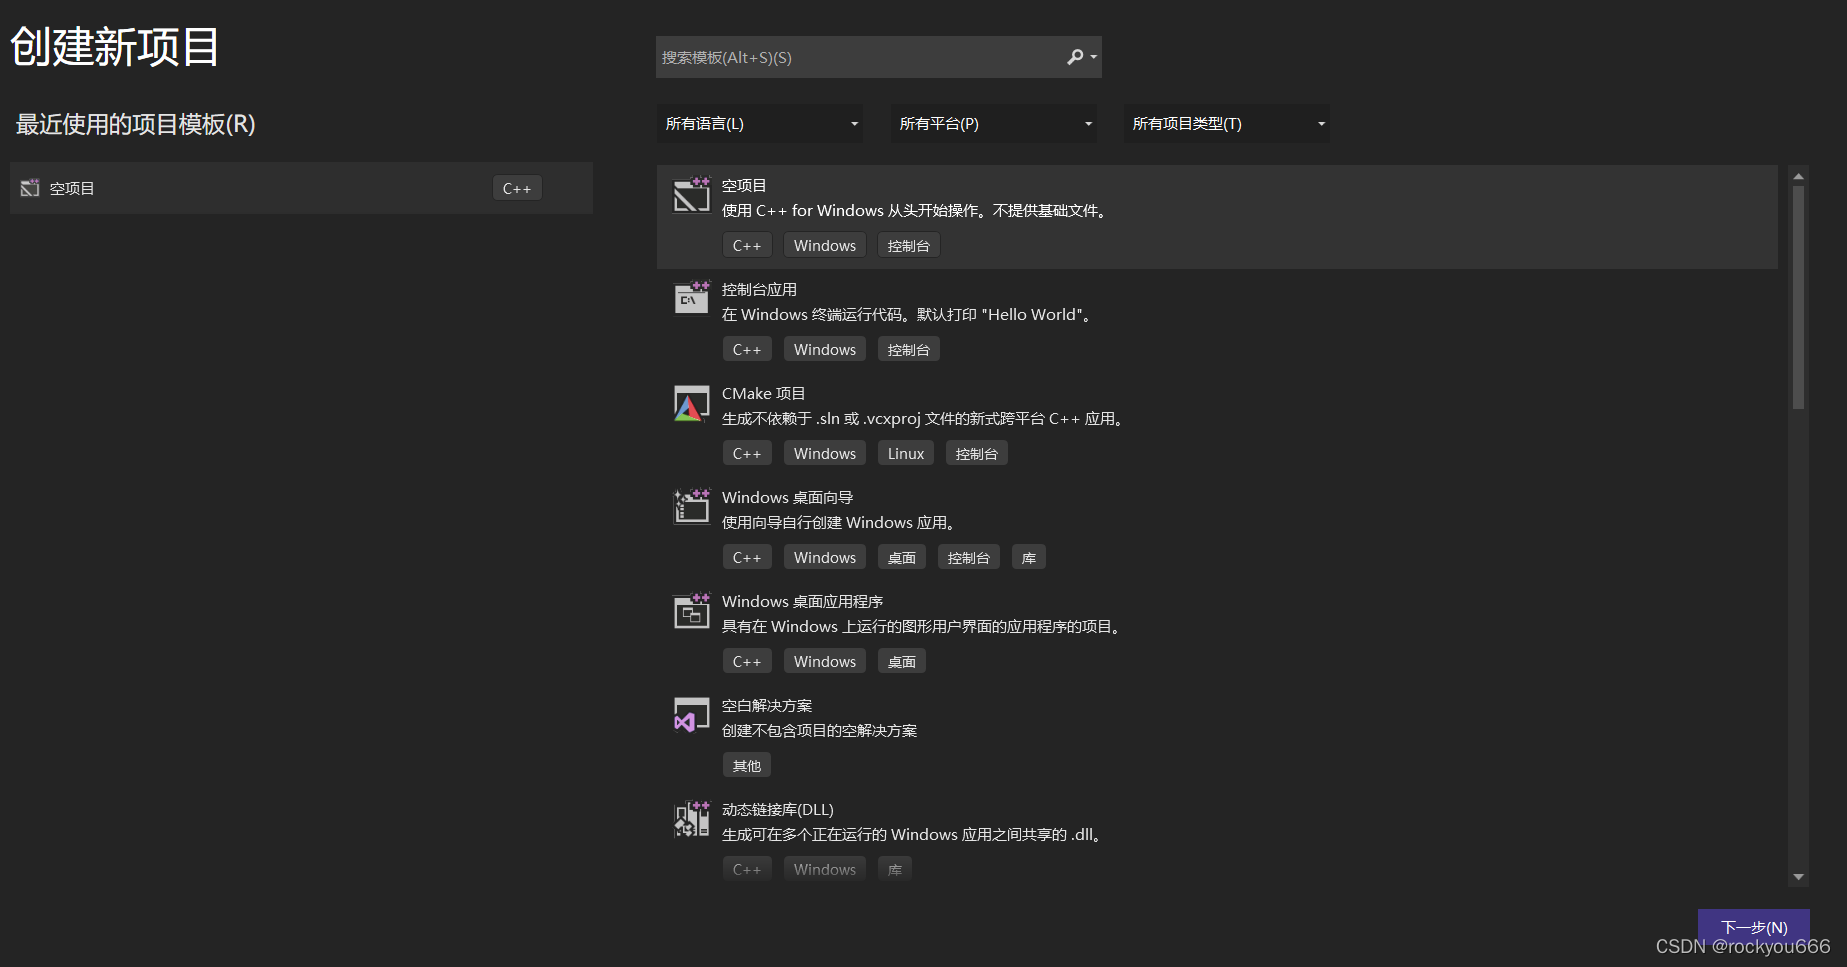Select 空项目 in recent templates list
Viewport: 1847px width, 967px height.
click(301, 188)
